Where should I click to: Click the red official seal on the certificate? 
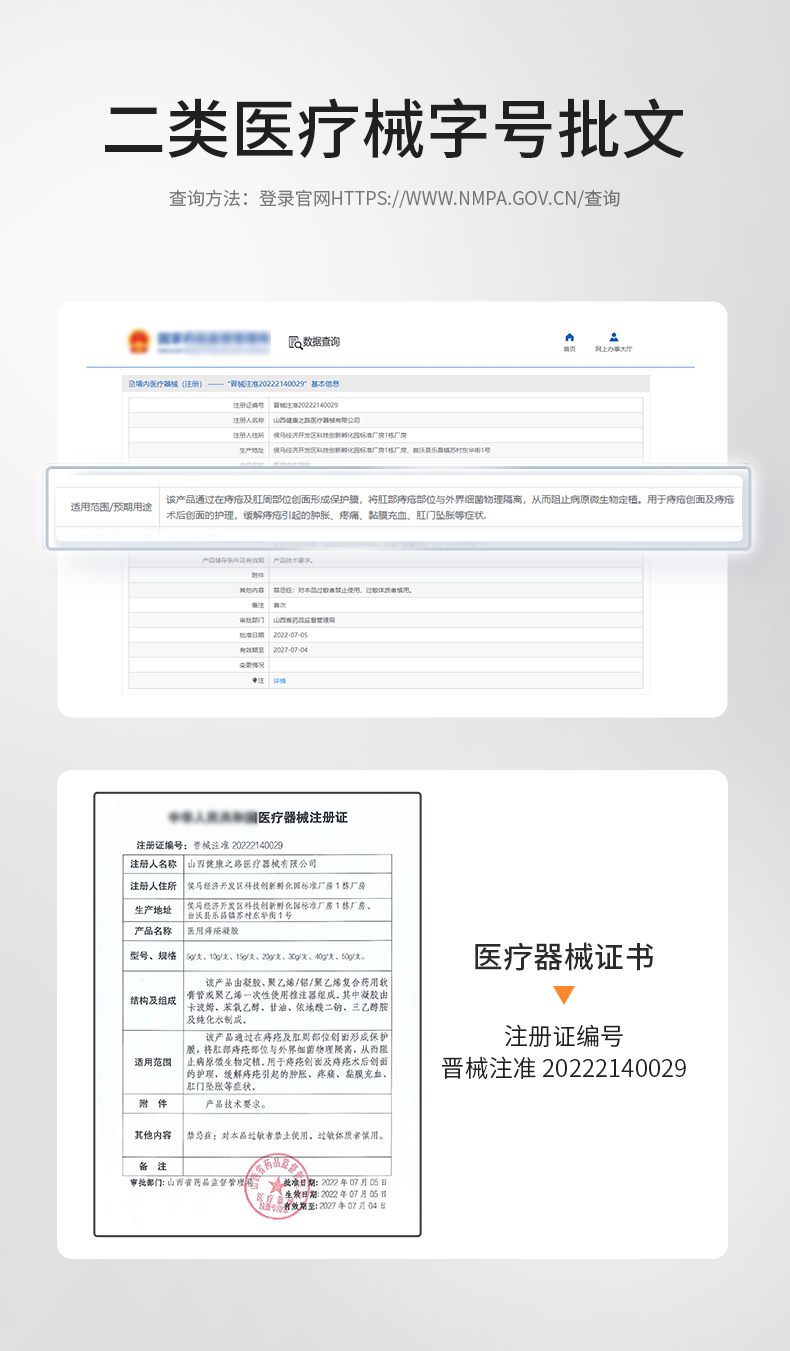point(277,1186)
